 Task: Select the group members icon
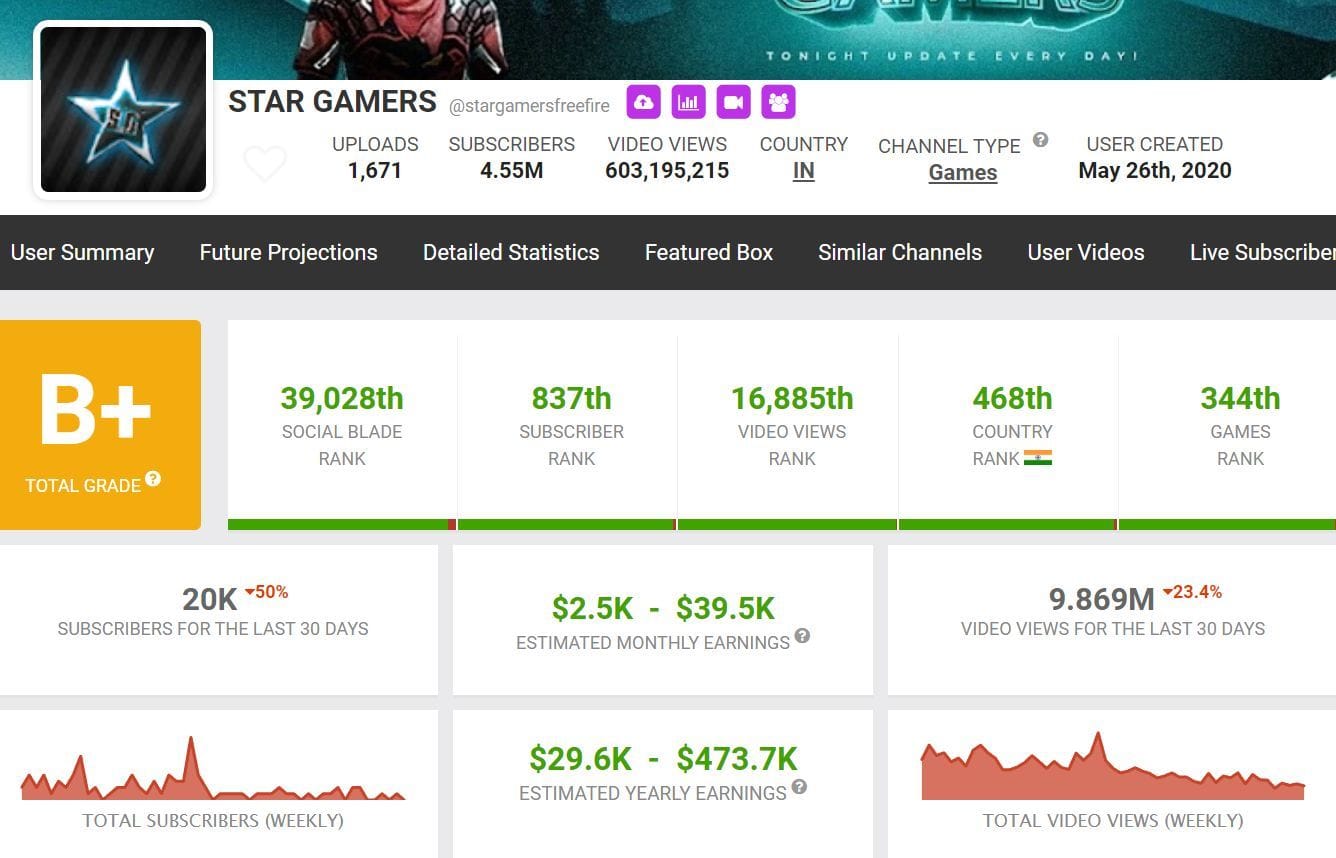(778, 101)
